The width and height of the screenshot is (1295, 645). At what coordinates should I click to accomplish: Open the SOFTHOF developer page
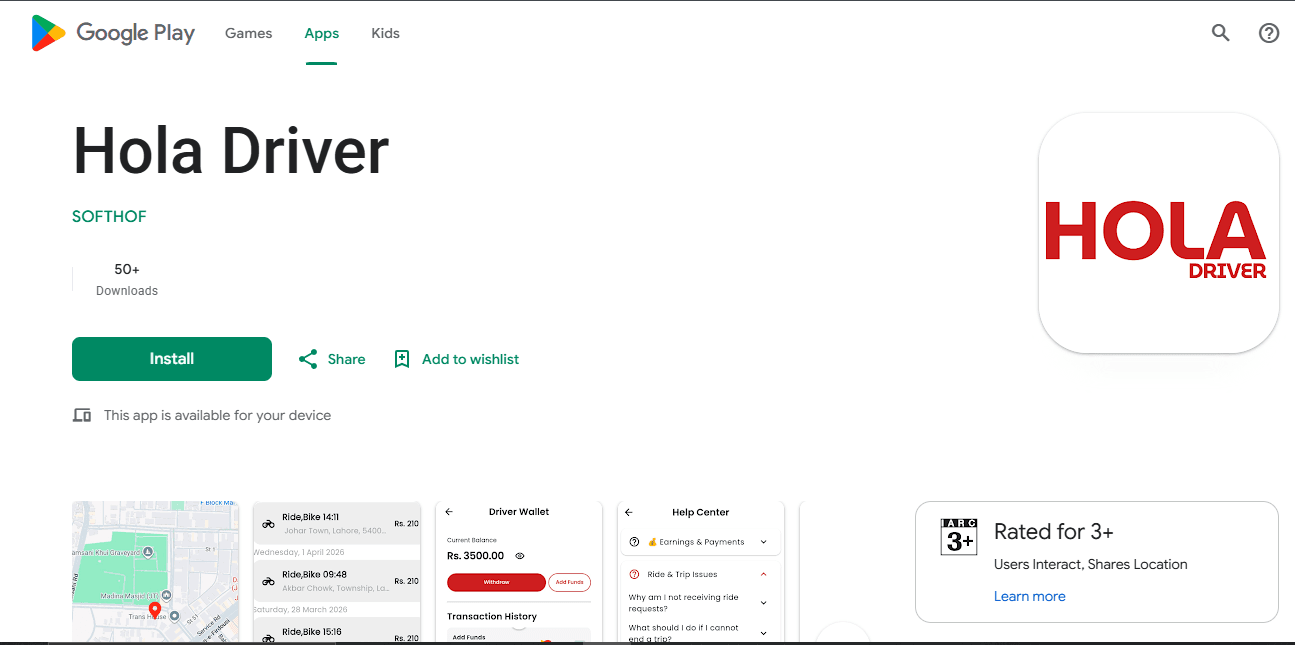[x=109, y=216]
